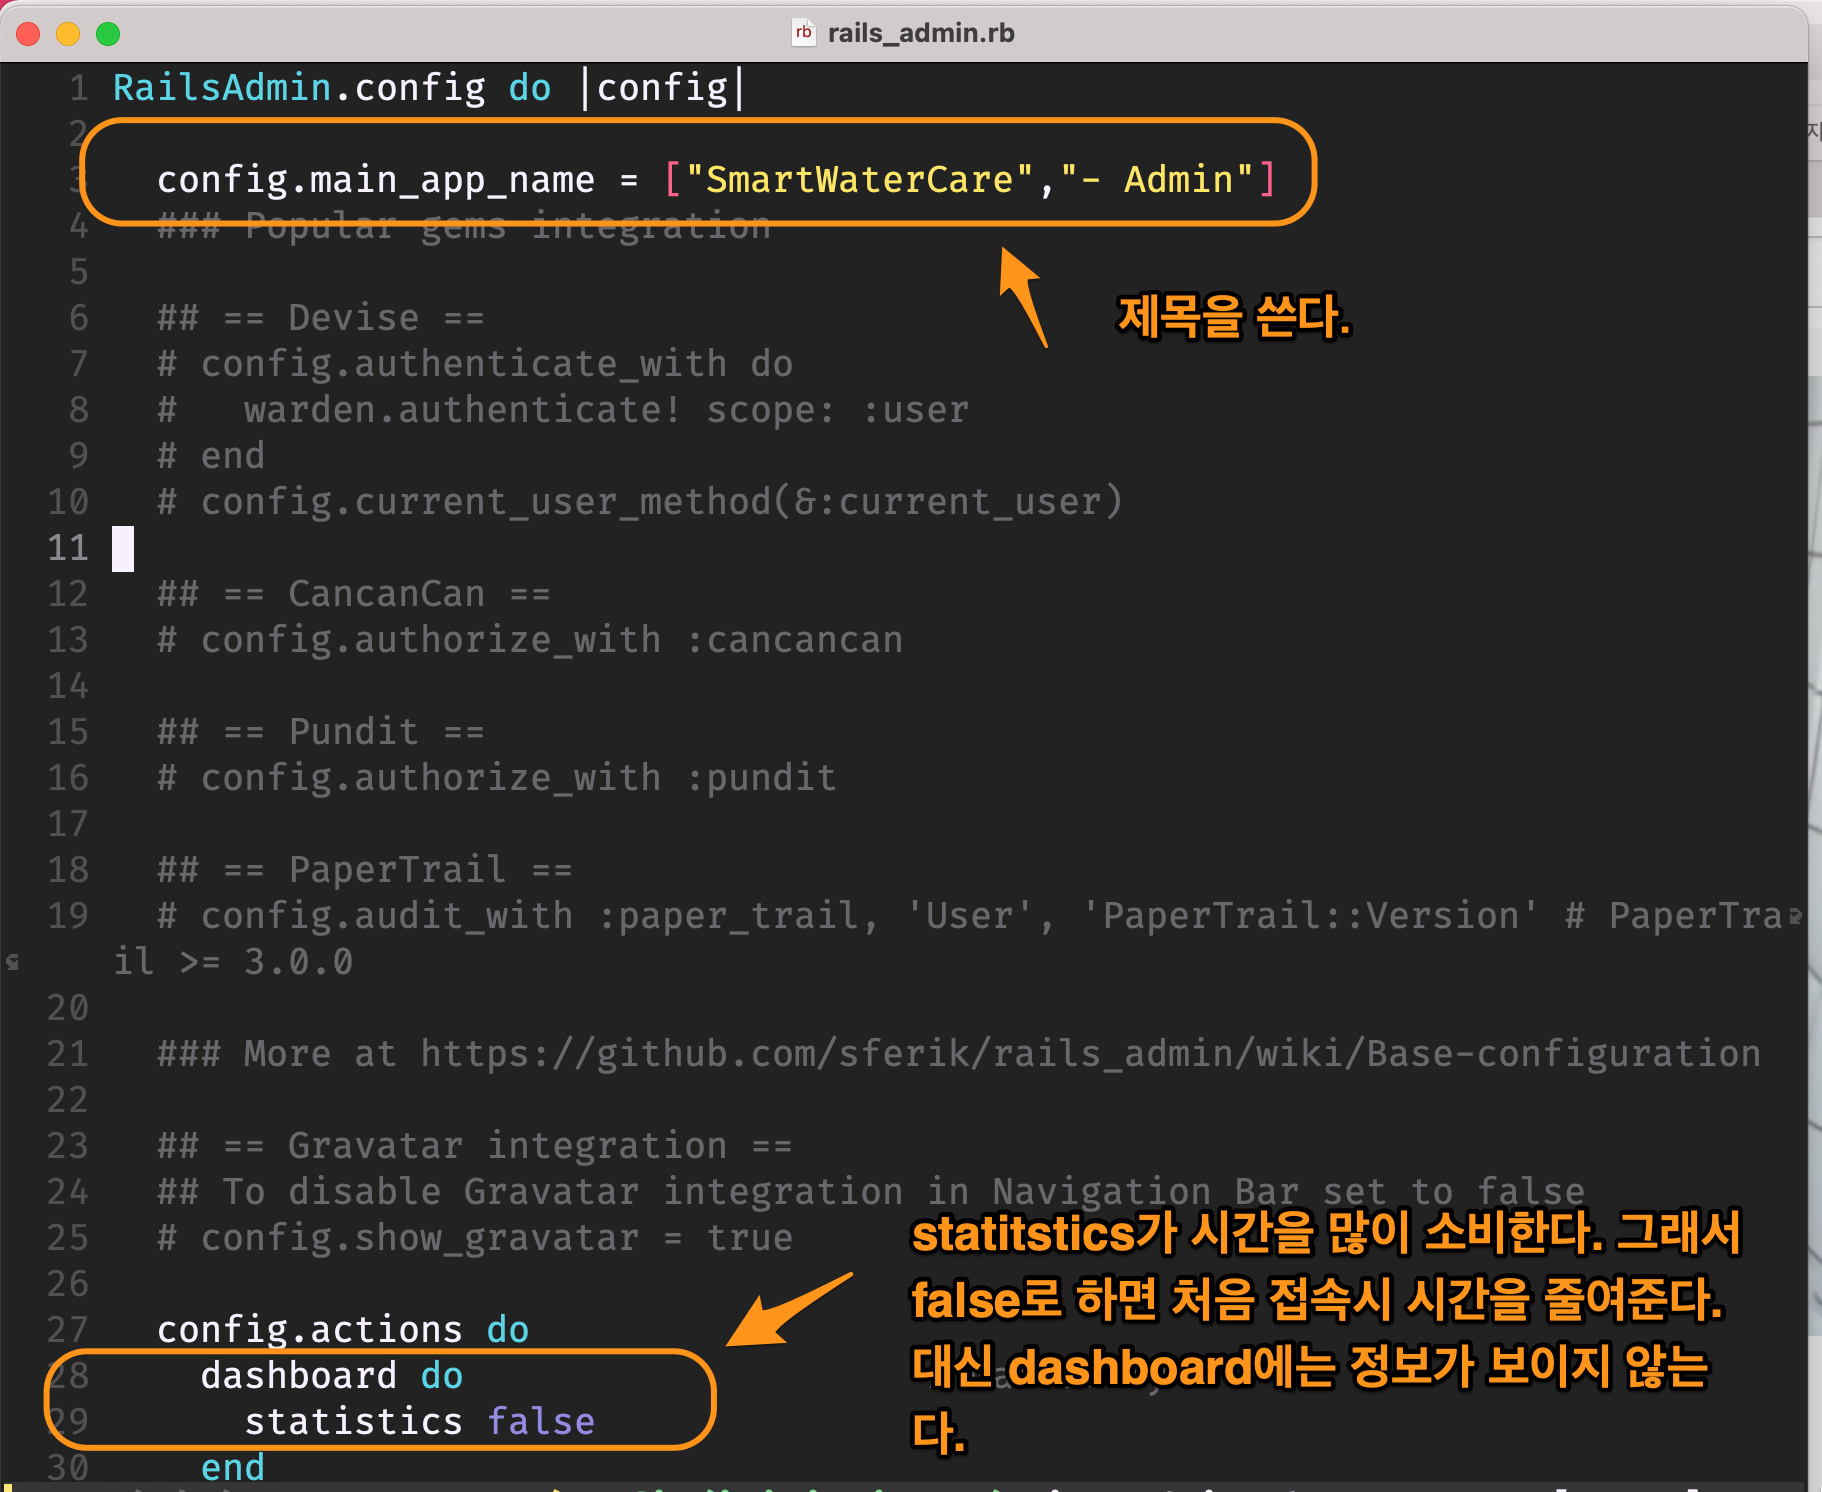The image size is (1822, 1492).
Task: Click the rails_admin.rb window title
Action: coord(920,33)
